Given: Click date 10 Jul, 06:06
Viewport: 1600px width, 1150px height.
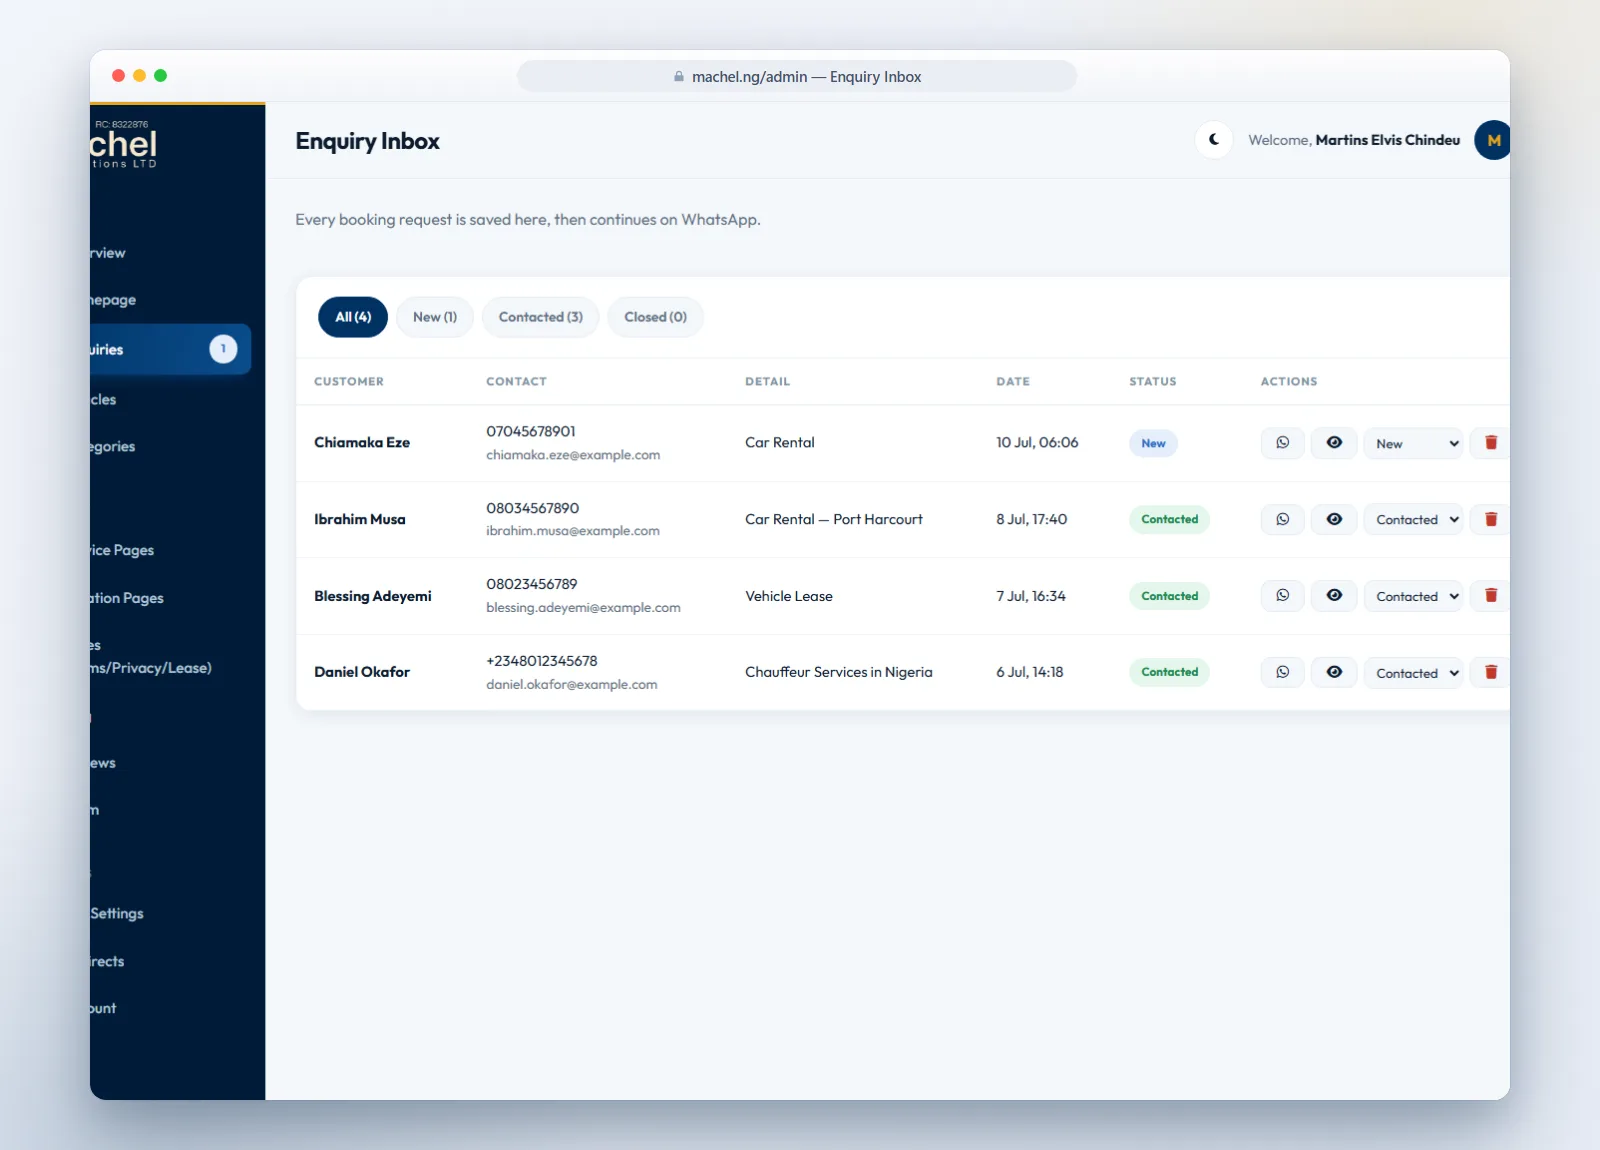Looking at the screenshot, I should 1037,442.
